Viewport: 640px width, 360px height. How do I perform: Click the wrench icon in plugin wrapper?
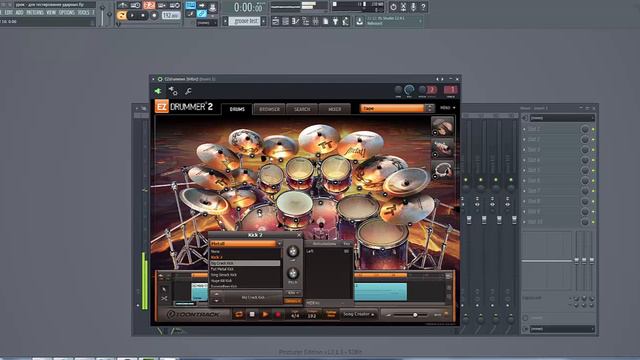(188, 91)
